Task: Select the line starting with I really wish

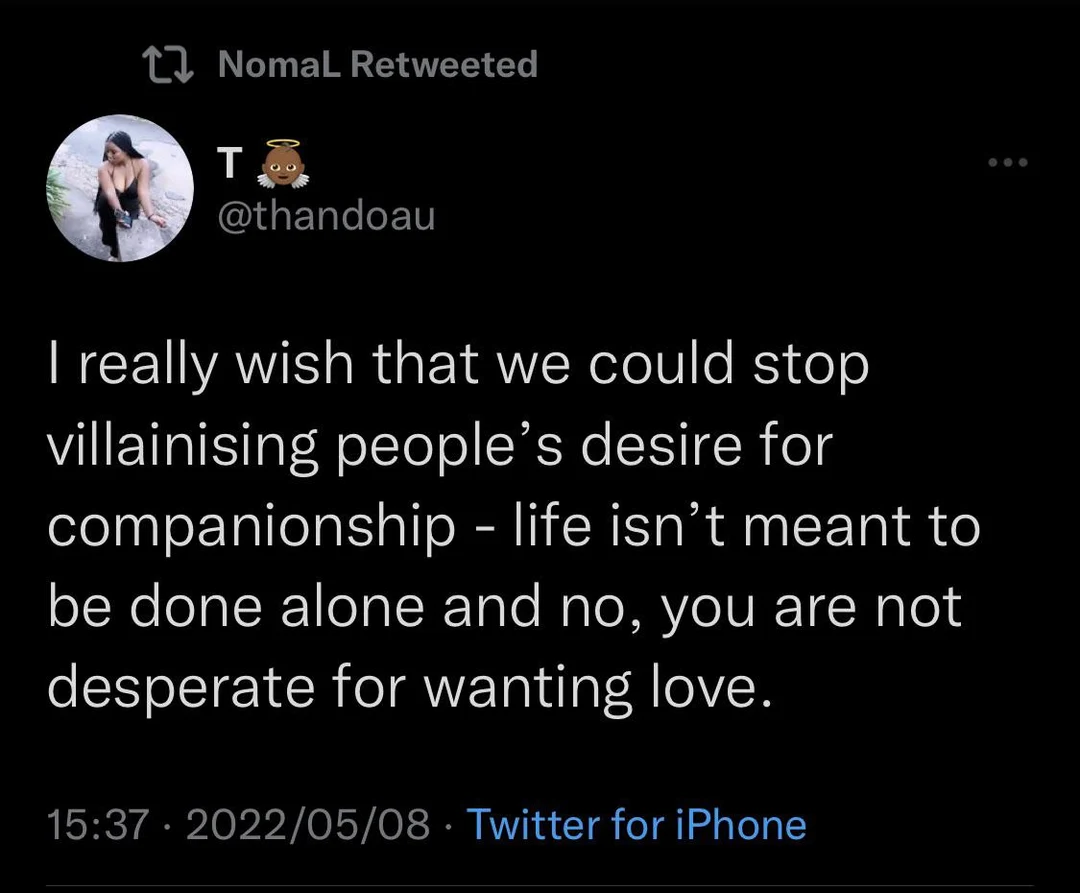Action: click(458, 367)
